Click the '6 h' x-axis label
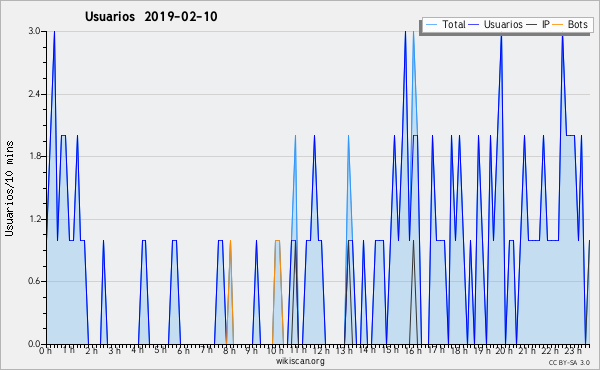 click(183, 350)
